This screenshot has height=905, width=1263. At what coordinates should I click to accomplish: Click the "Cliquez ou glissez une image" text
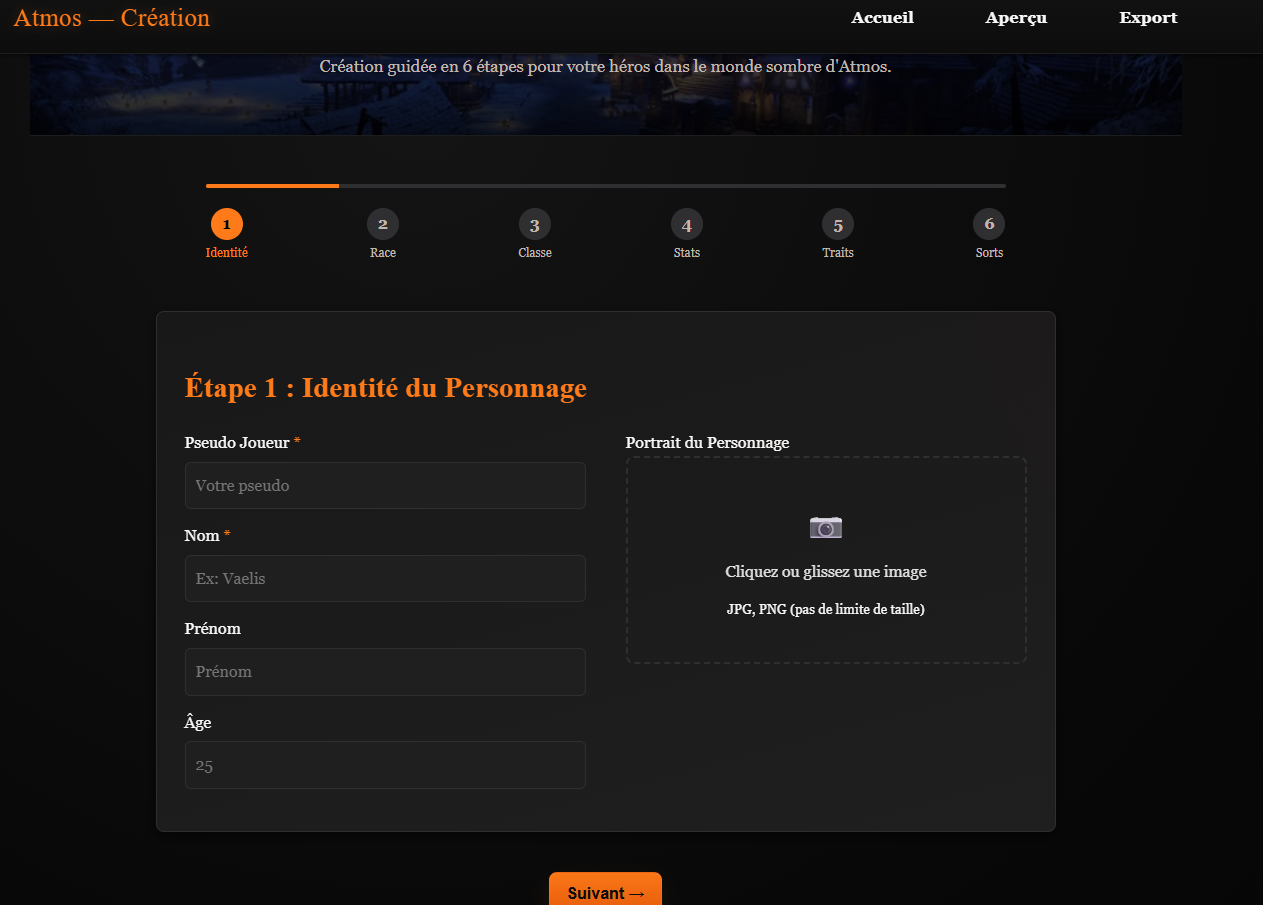826,572
